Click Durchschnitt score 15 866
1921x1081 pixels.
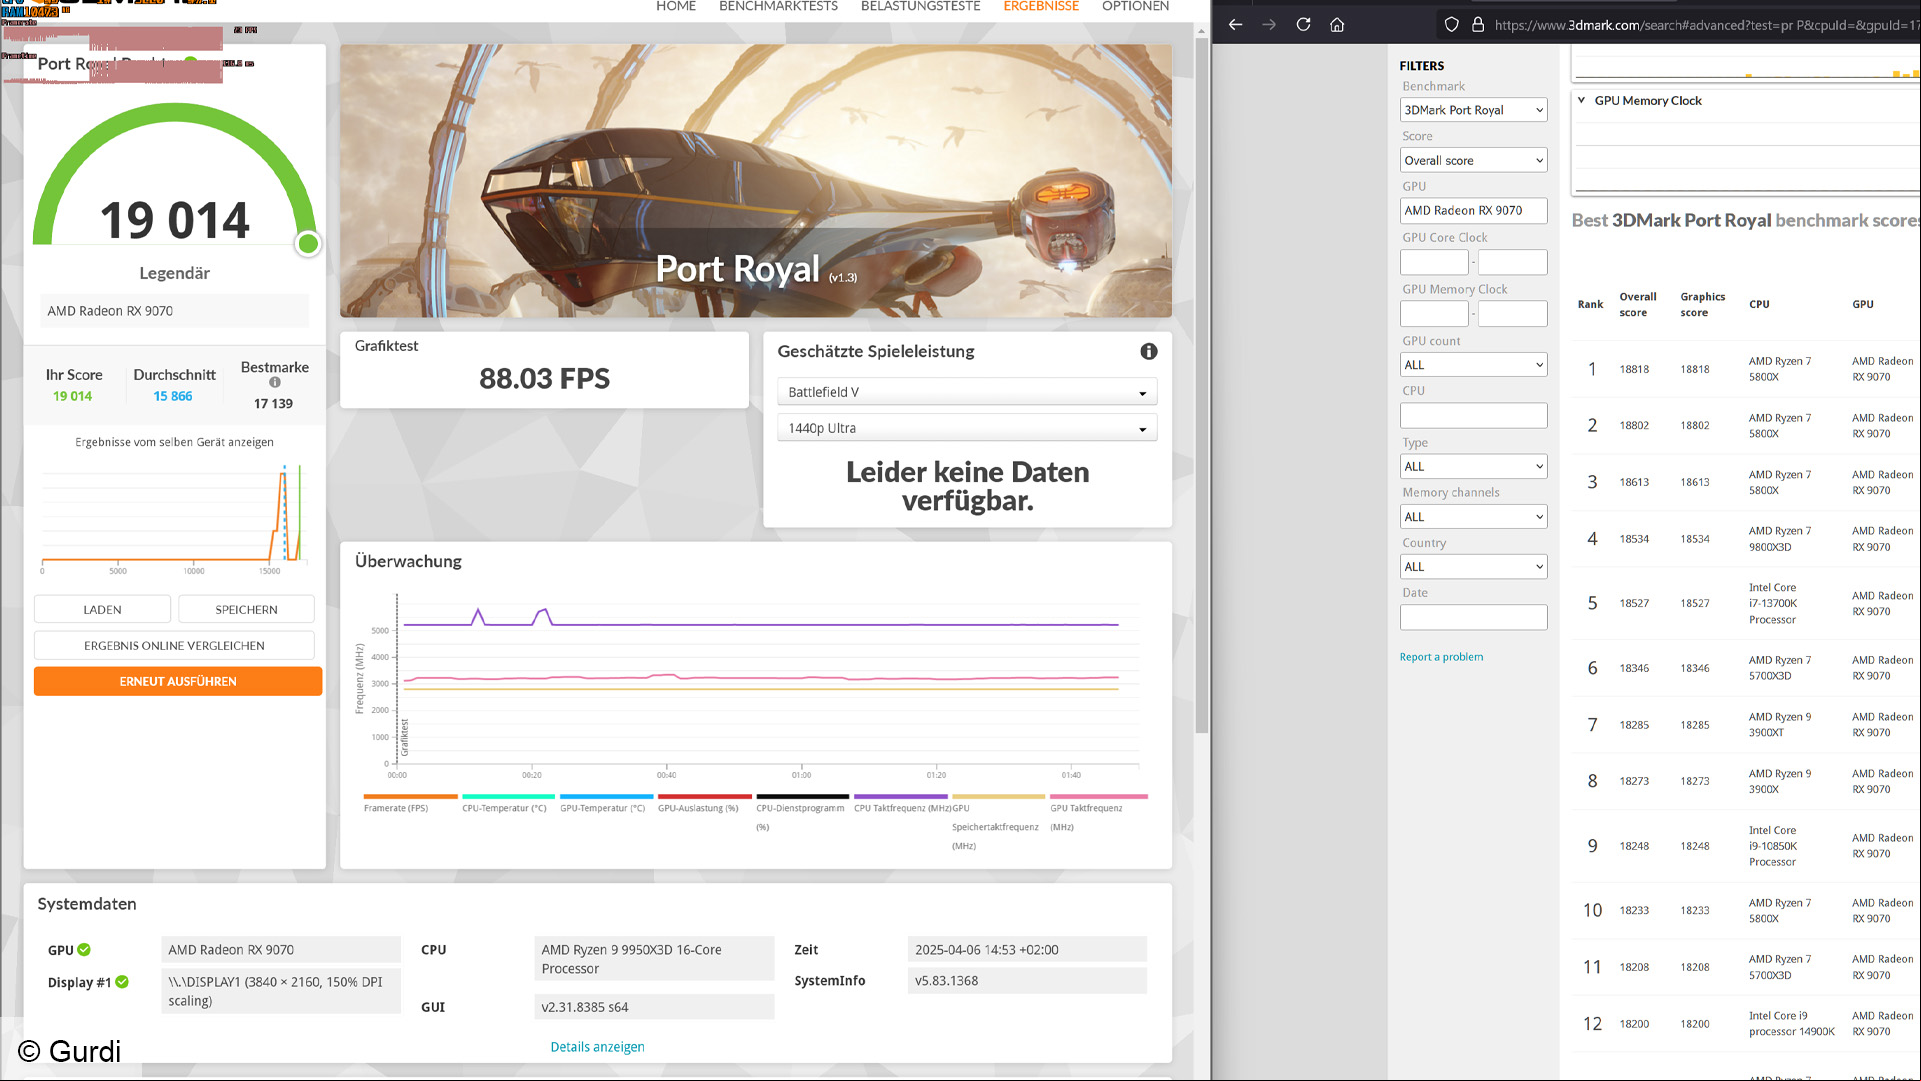click(173, 397)
